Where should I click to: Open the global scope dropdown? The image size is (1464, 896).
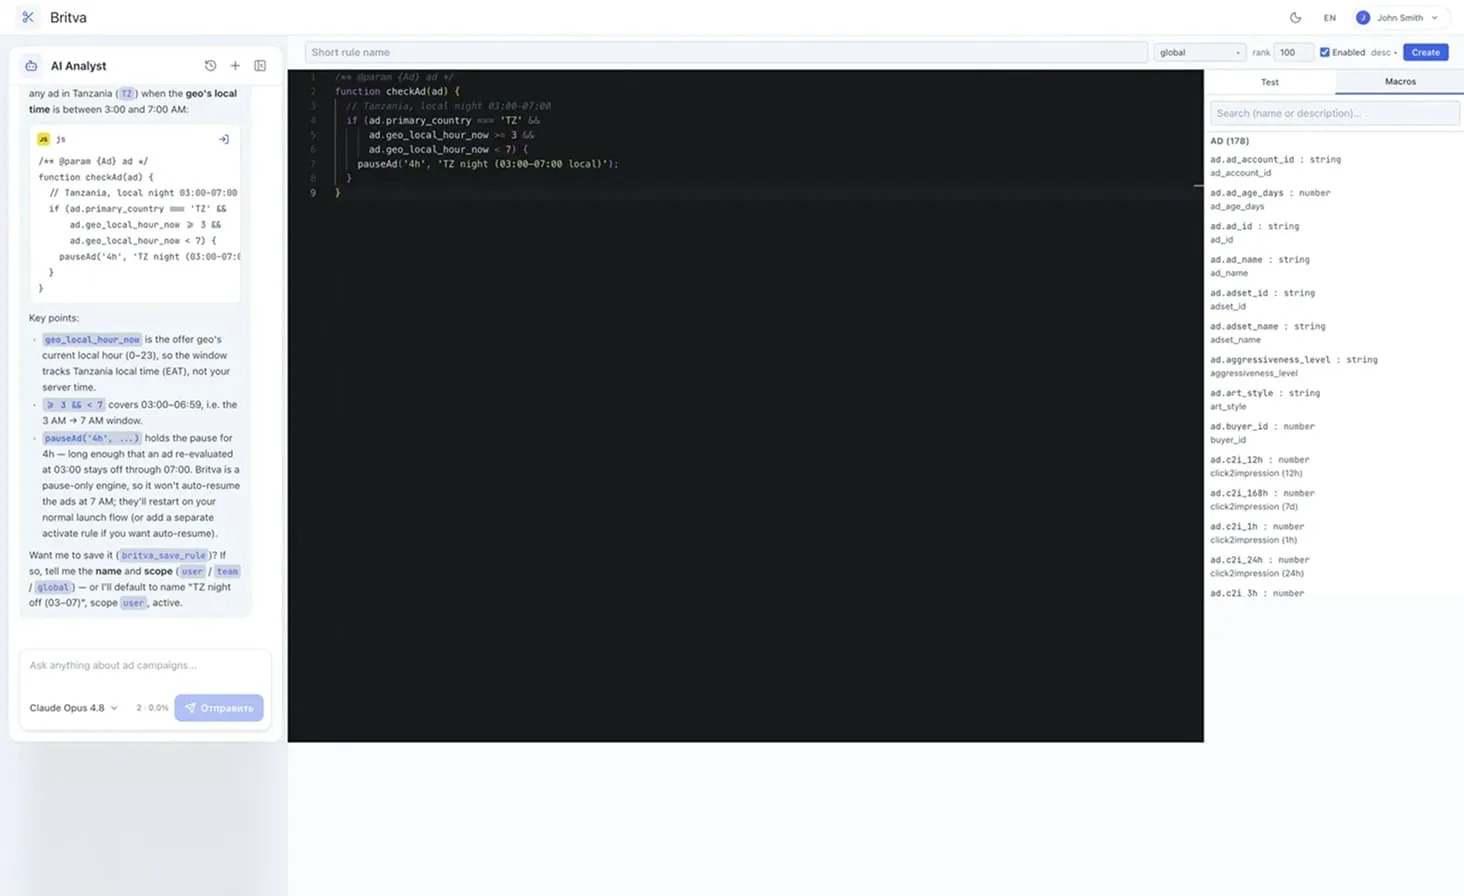tap(1199, 52)
